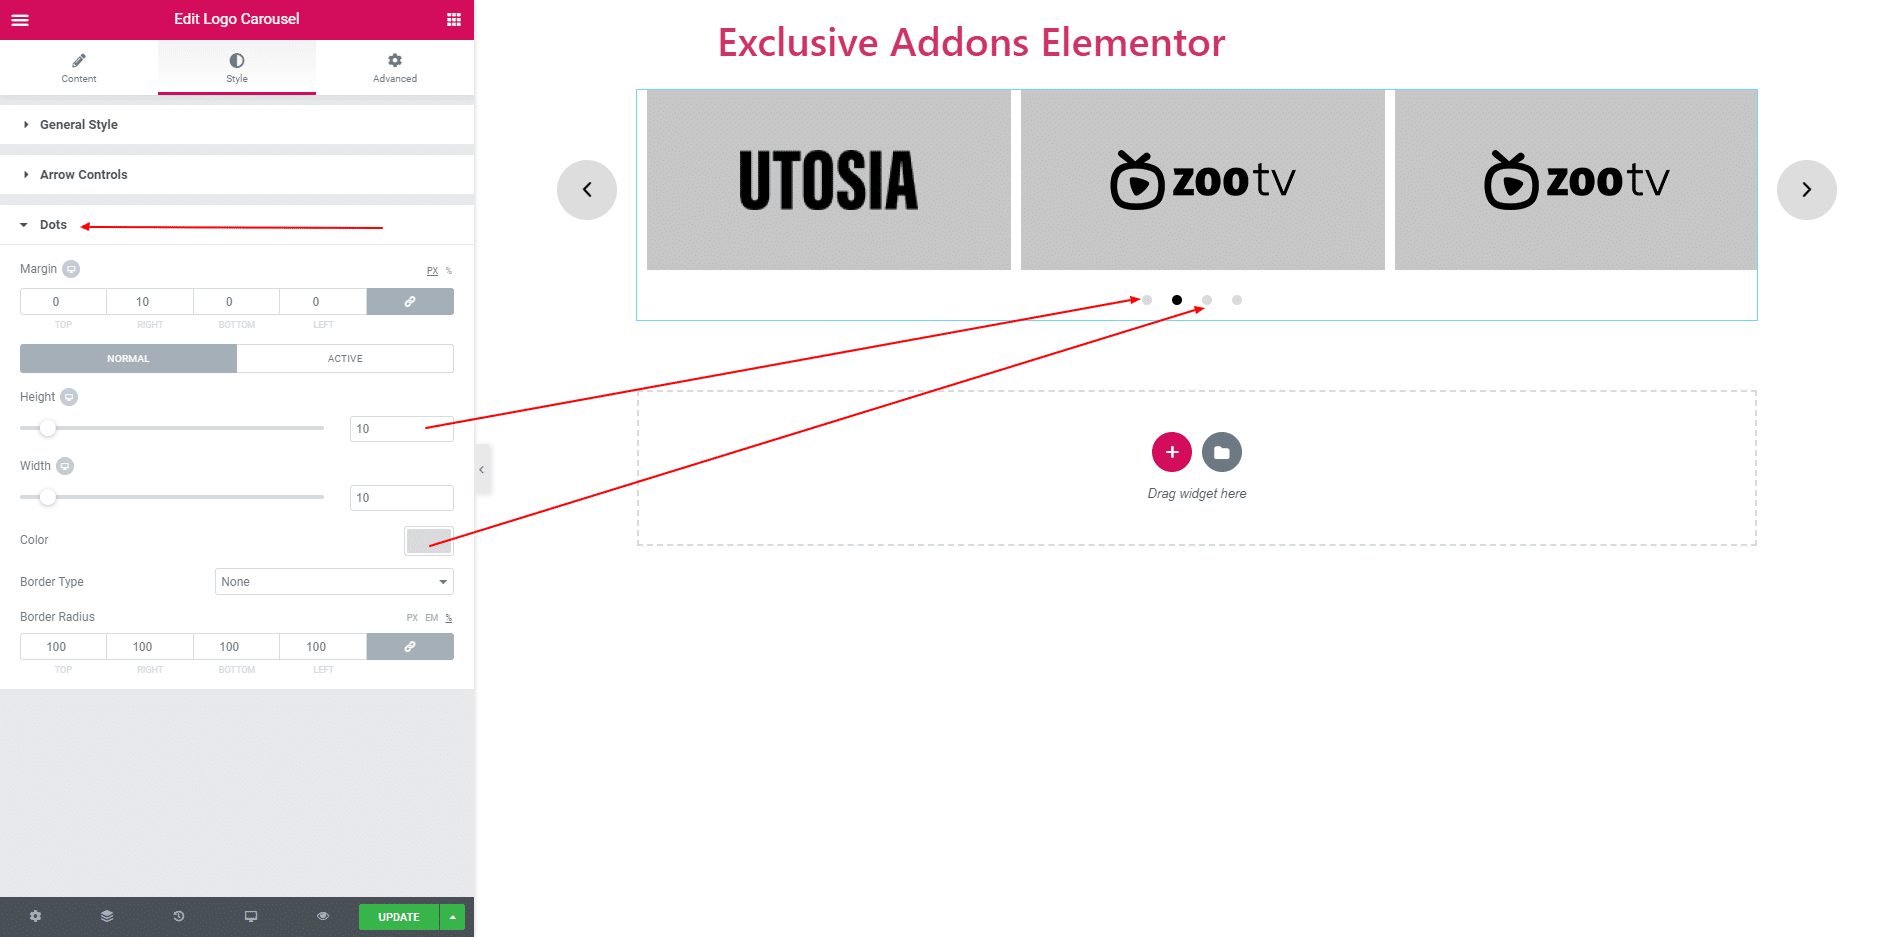Open the widgets grid icon

[454, 19]
